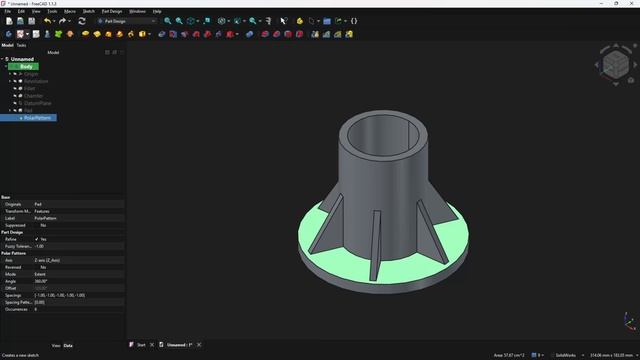This screenshot has width=640, height=360.
Task: Toggle visibility of Pad feature
Action: [x=15, y=111]
